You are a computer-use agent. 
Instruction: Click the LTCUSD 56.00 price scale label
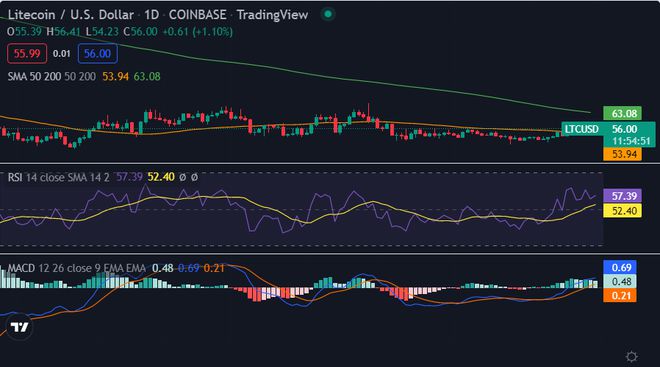coord(608,129)
